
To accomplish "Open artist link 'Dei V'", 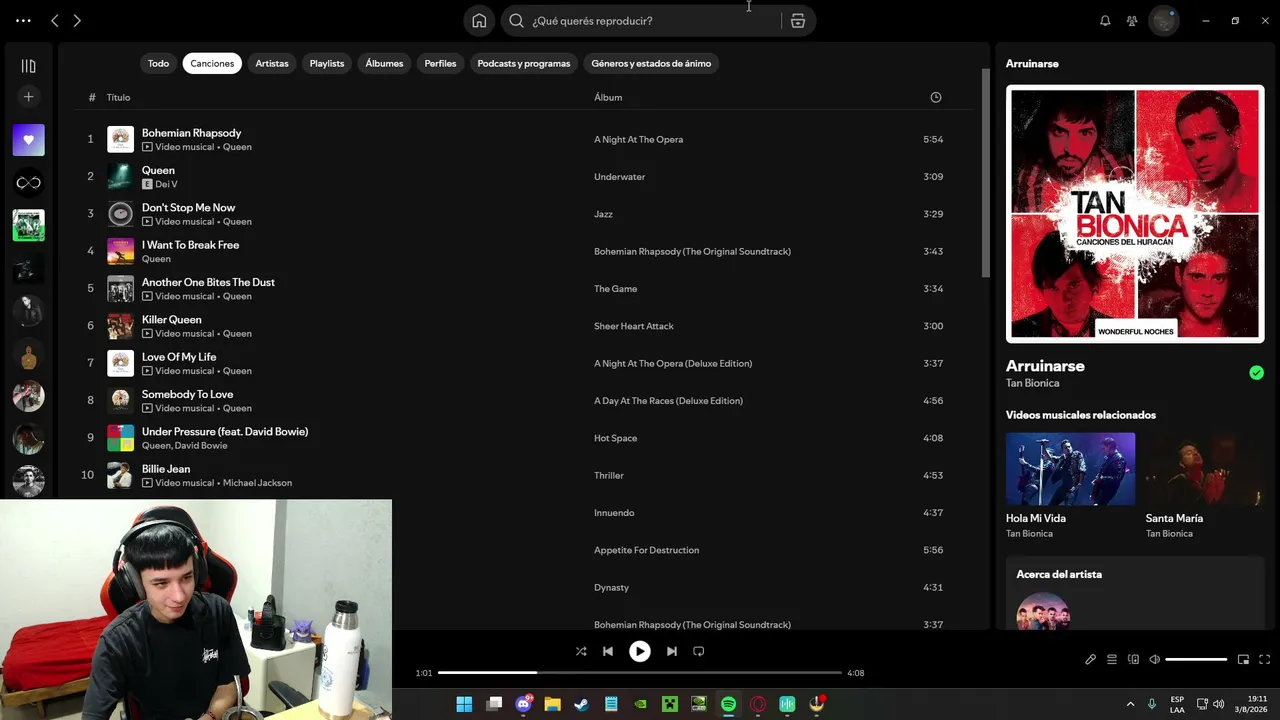I will [166, 185].
